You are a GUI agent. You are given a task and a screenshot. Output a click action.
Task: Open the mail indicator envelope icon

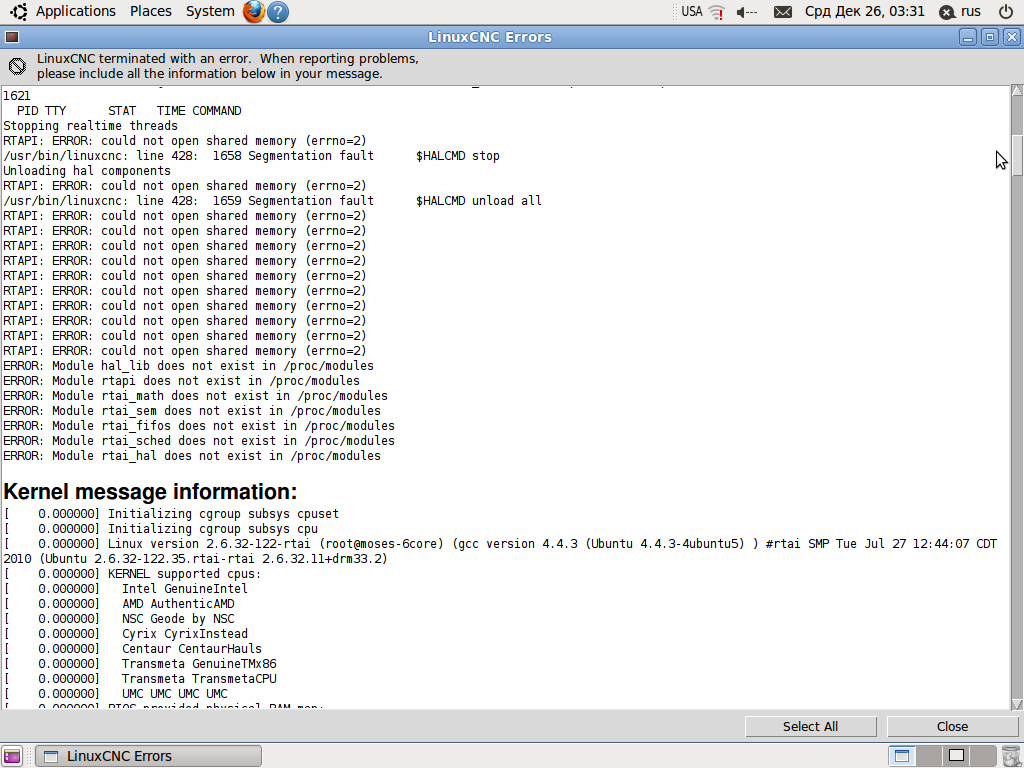[782, 12]
